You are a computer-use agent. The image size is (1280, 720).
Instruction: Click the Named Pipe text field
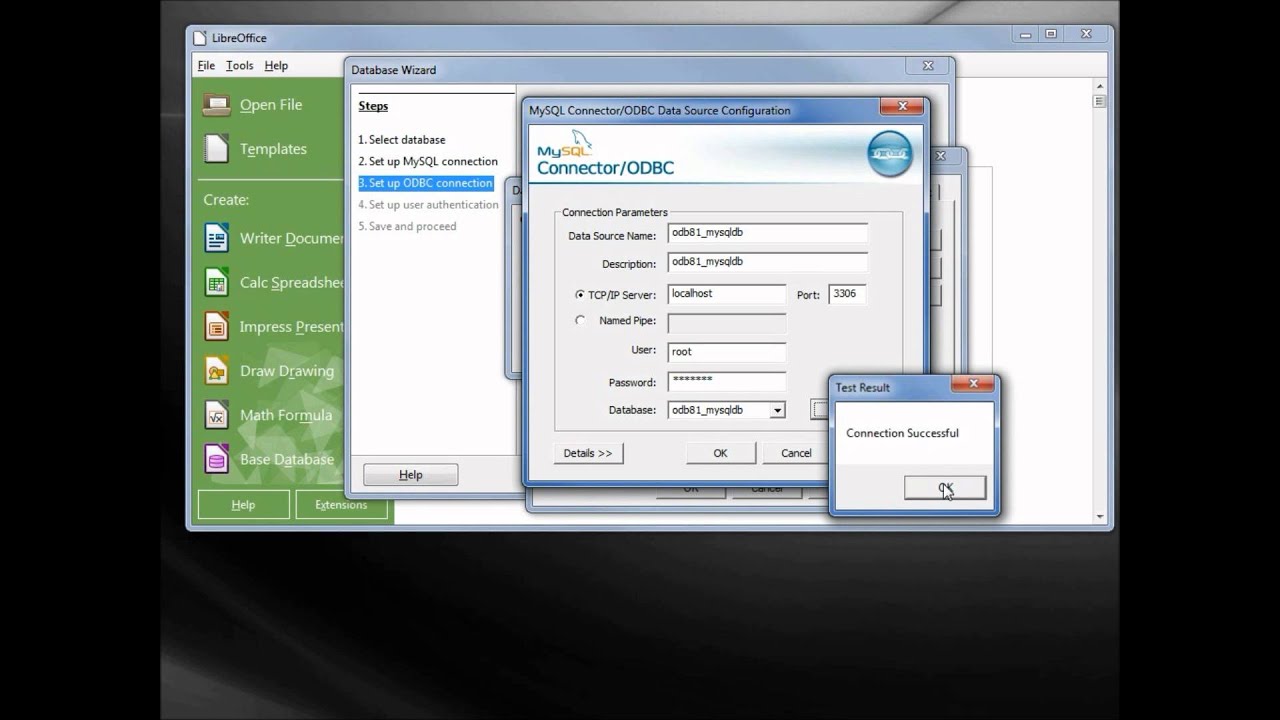coord(727,322)
